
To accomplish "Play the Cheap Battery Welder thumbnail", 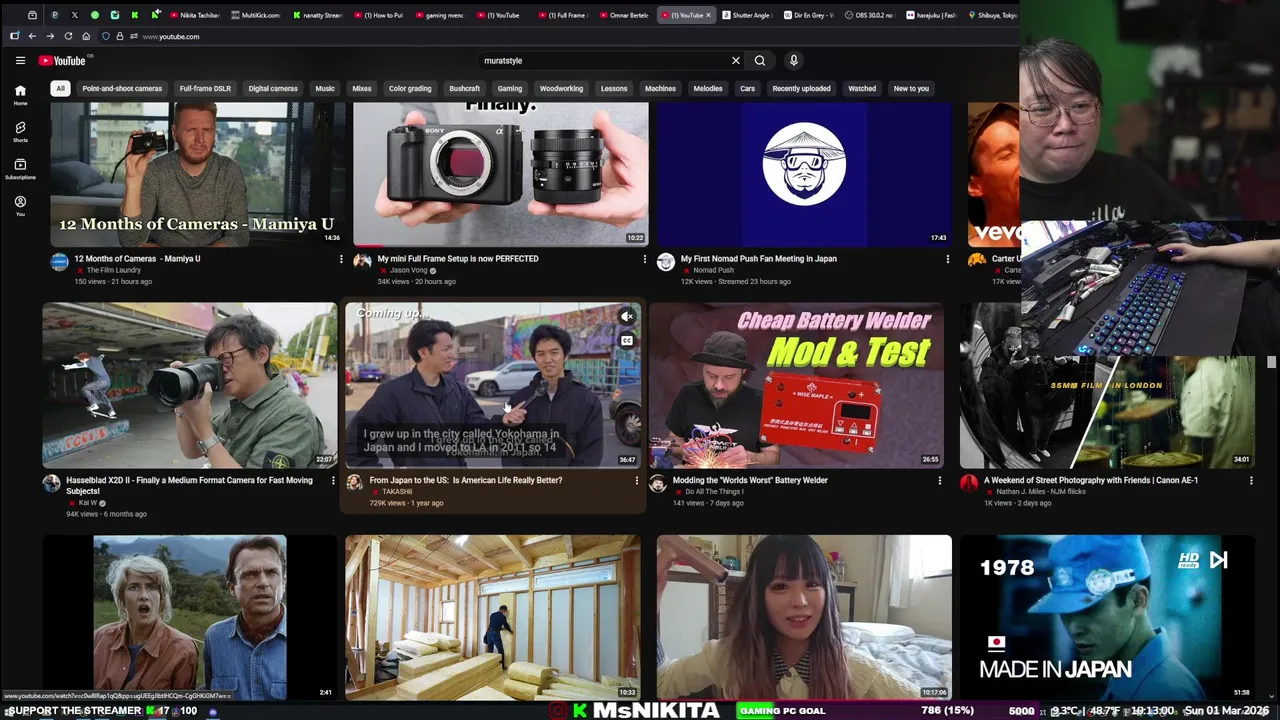I will [796, 385].
